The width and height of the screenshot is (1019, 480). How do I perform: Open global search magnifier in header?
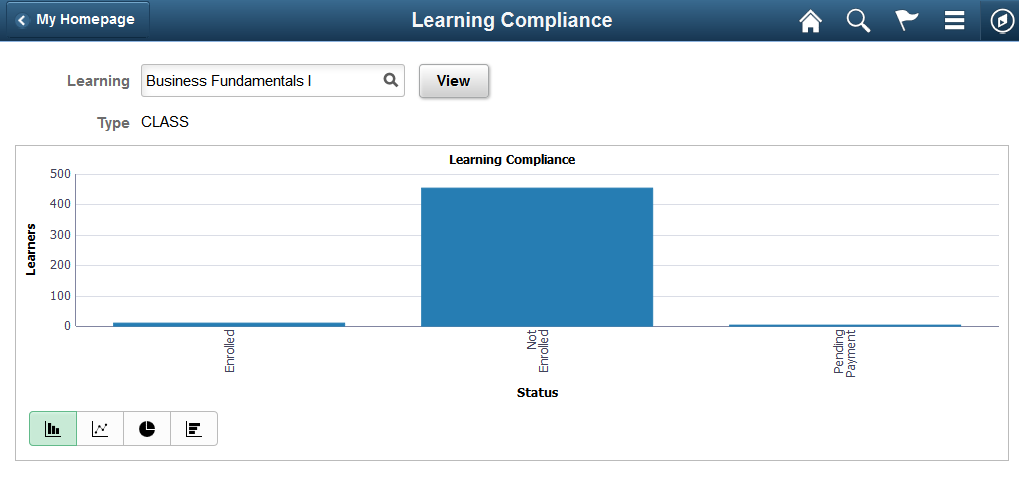tap(858, 21)
